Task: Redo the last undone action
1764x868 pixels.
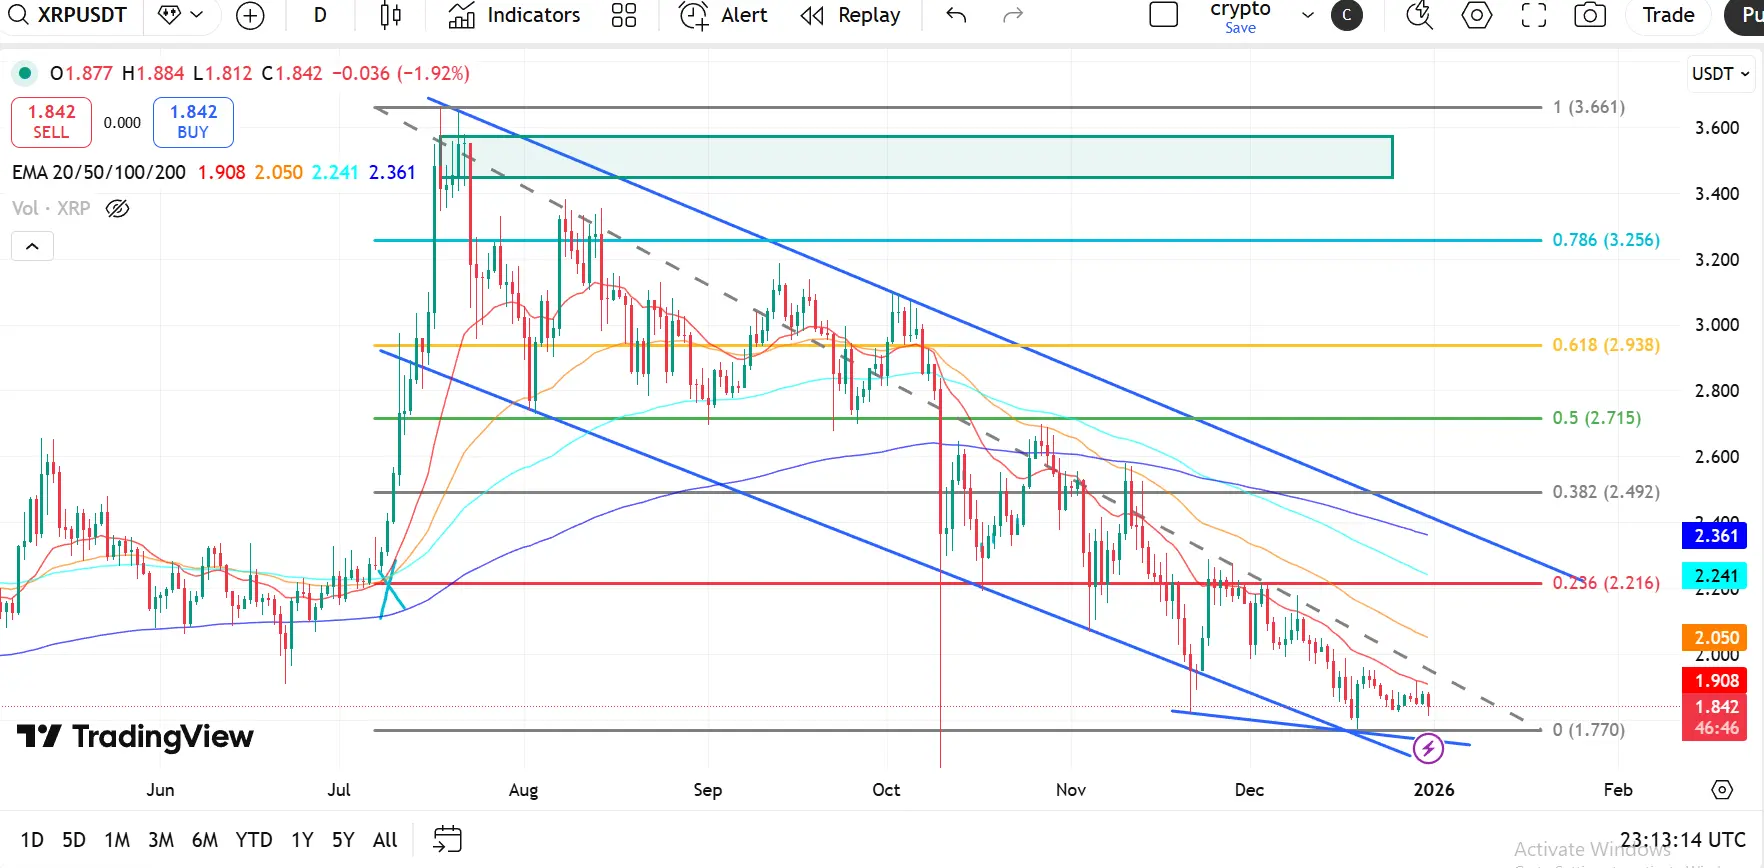Action: click(x=1013, y=15)
